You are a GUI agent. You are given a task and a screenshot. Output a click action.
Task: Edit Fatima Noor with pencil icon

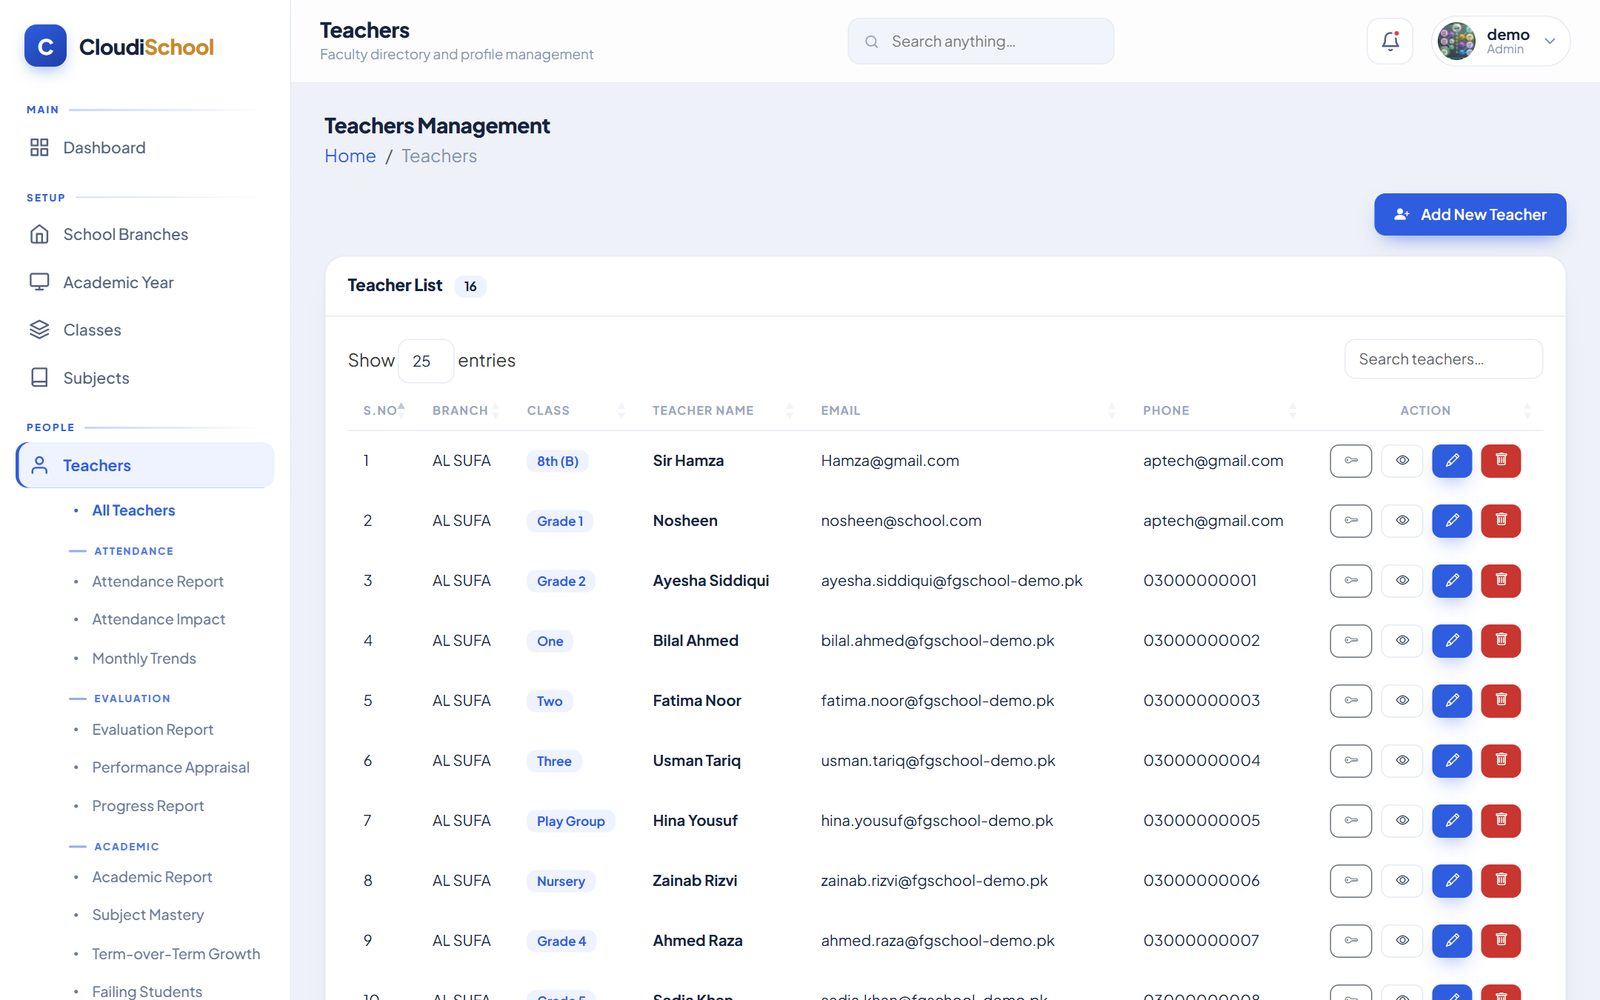click(1452, 701)
